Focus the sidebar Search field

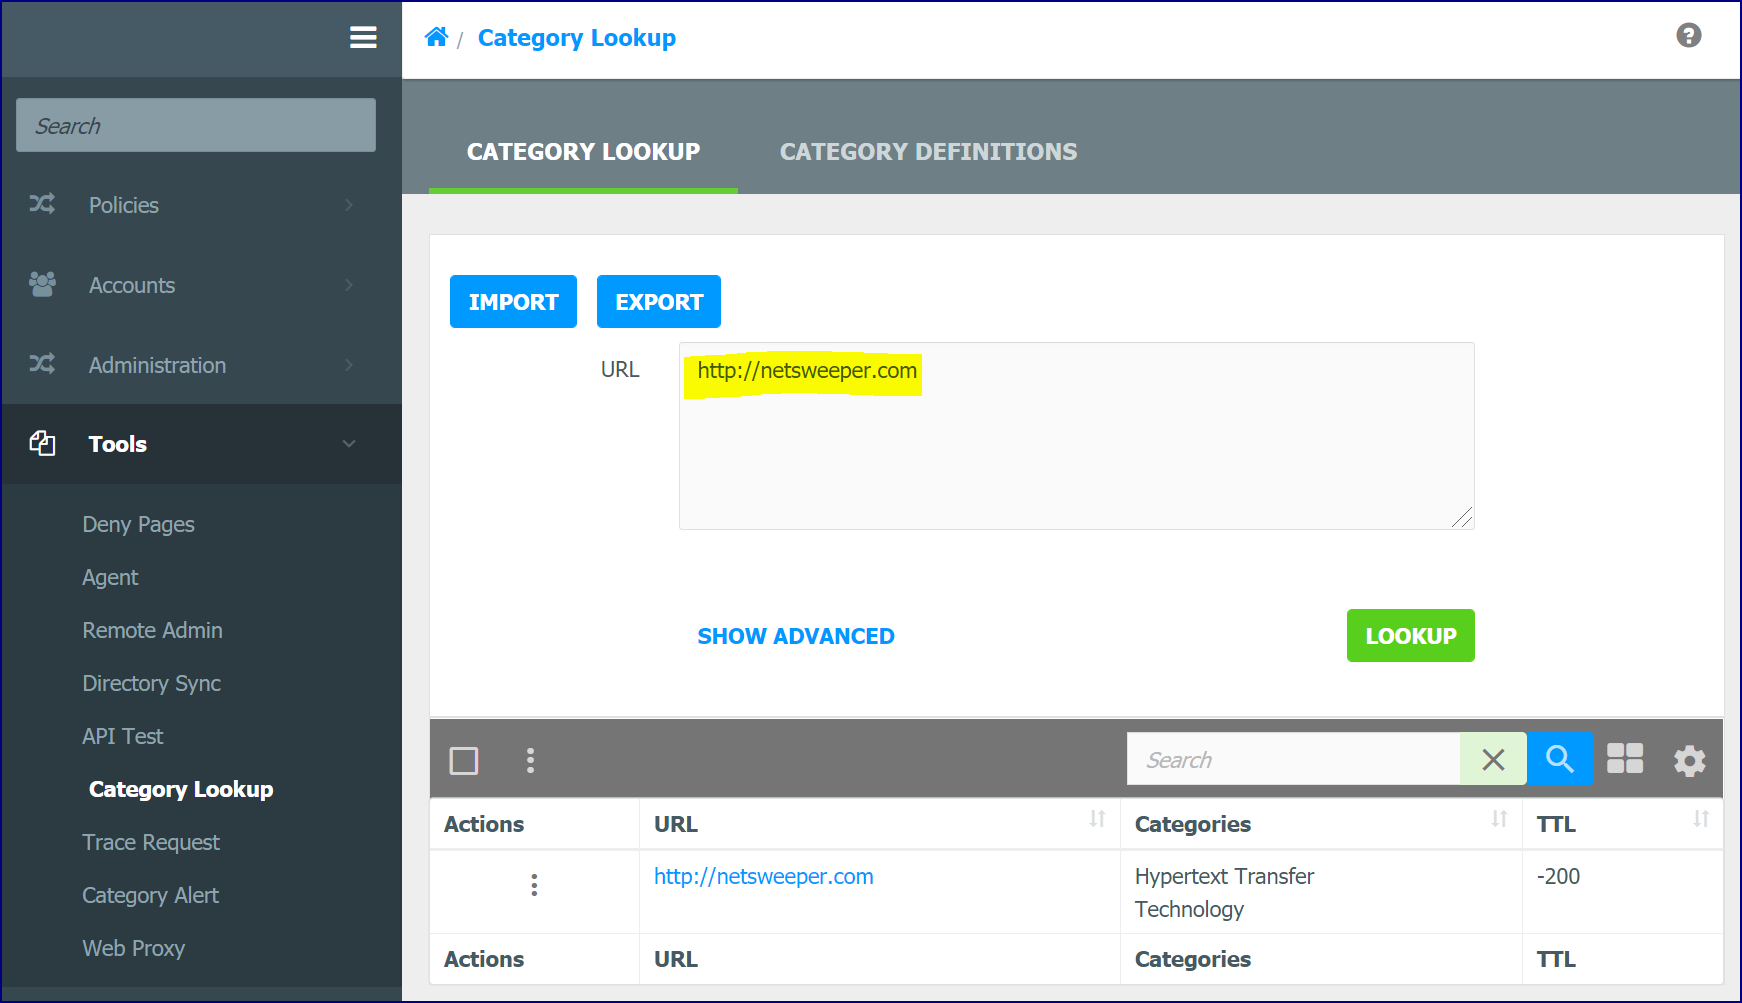(196, 125)
